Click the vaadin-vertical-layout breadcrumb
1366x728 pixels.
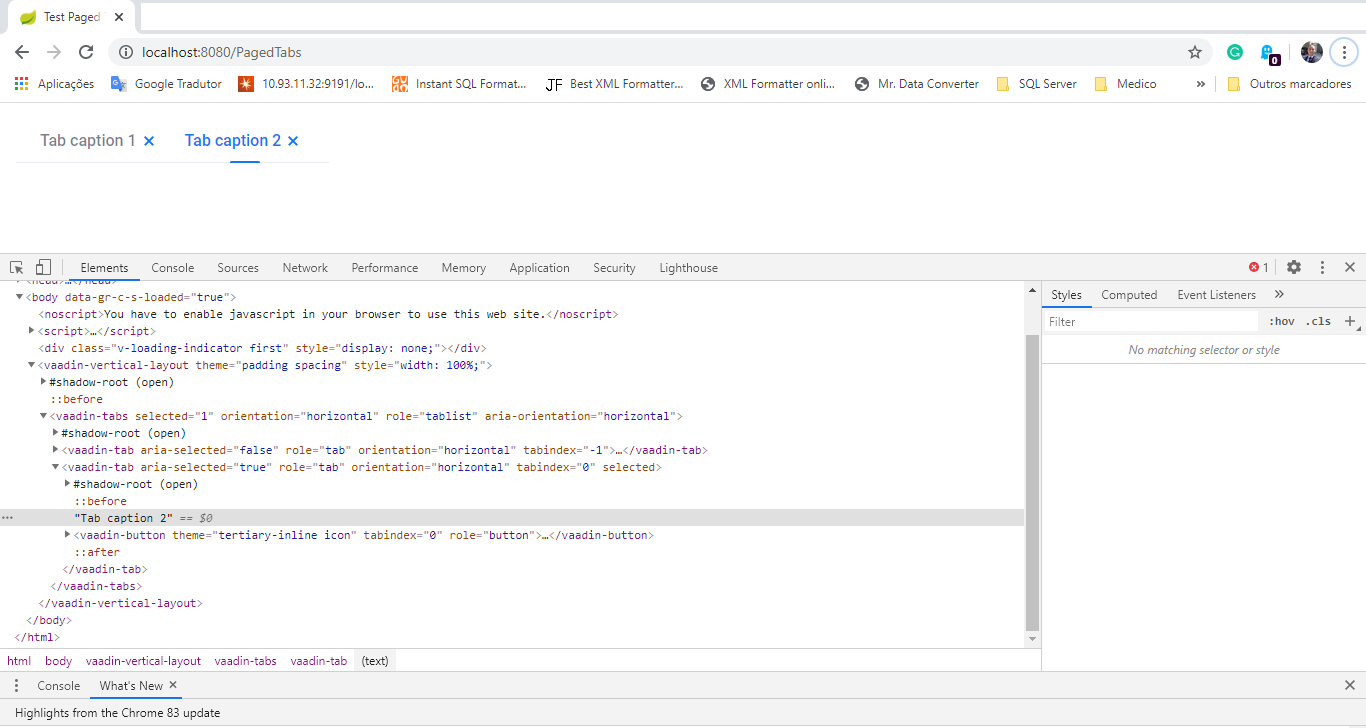[143, 661]
